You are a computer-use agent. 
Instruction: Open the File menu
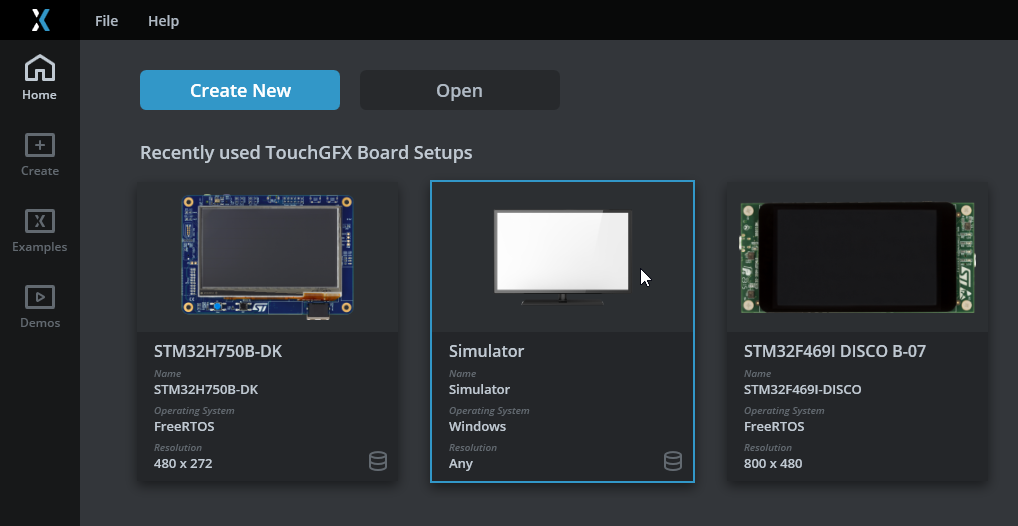[x=106, y=21]
